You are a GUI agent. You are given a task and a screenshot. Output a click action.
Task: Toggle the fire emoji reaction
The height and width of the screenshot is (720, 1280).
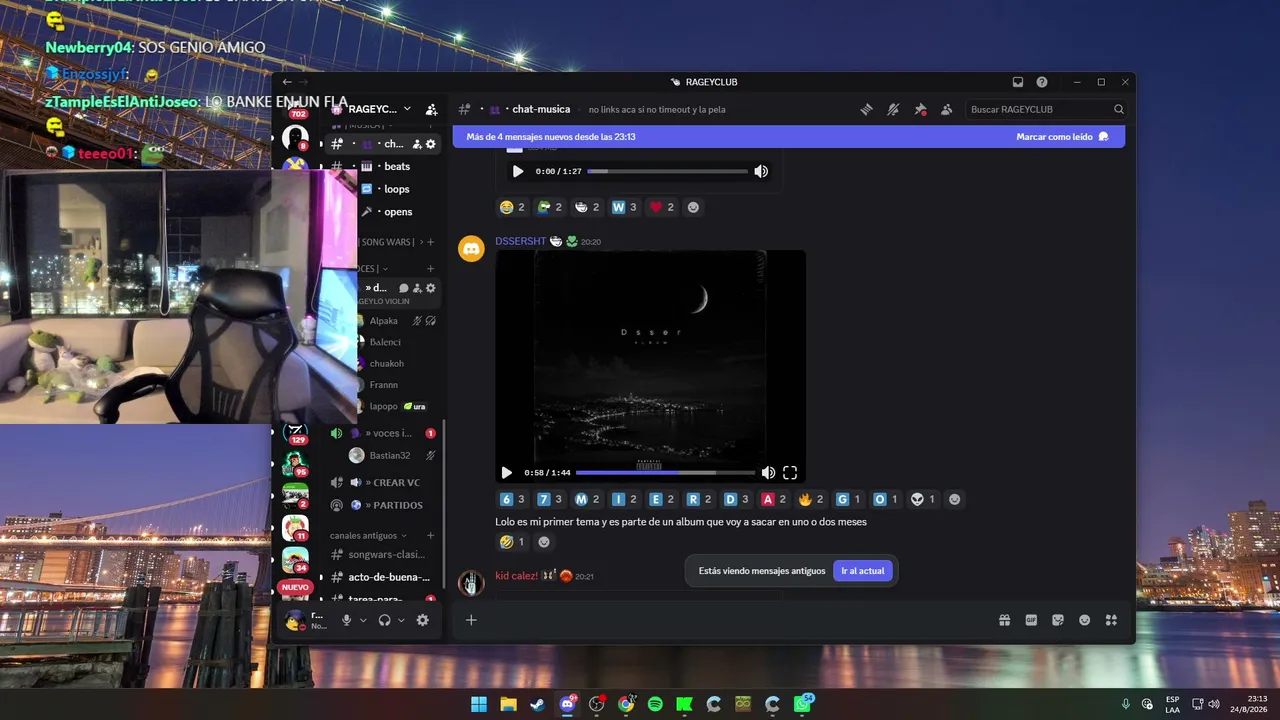(x=811, y=499)
